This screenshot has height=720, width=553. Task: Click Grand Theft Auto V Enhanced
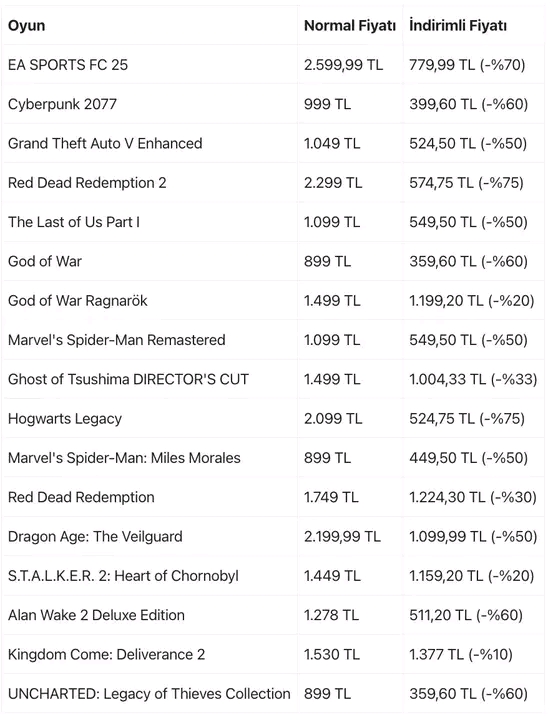coord(105,143)
